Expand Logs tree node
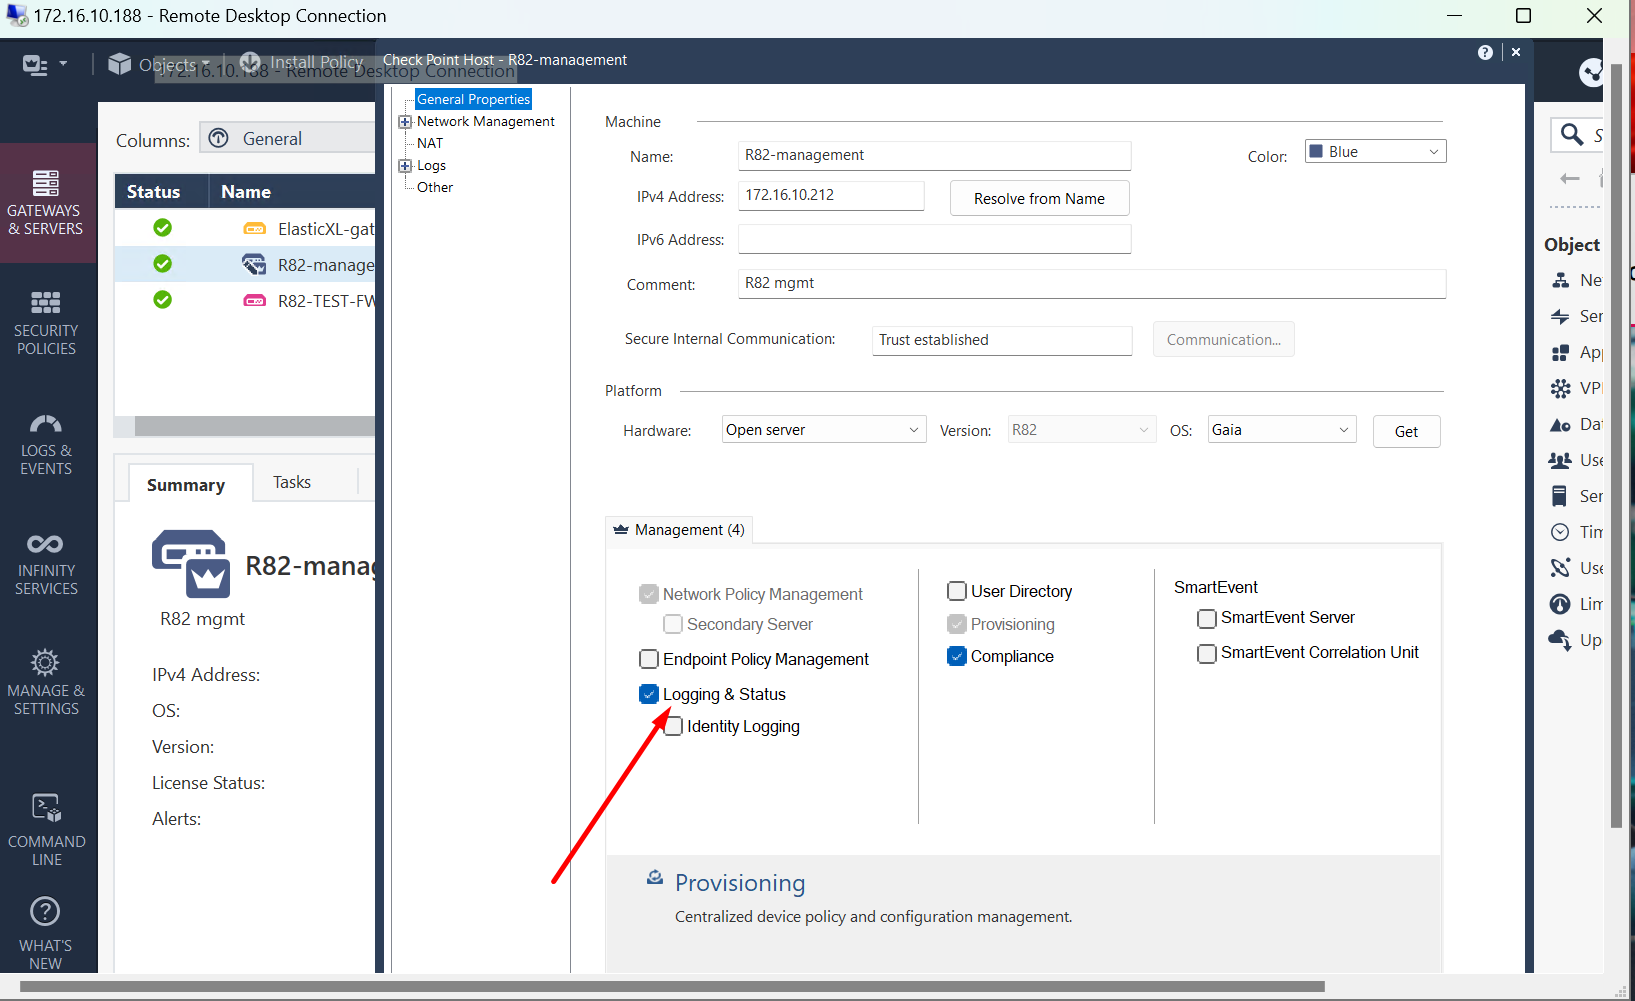This screenshot has height=1001, width=1635. 405,166
